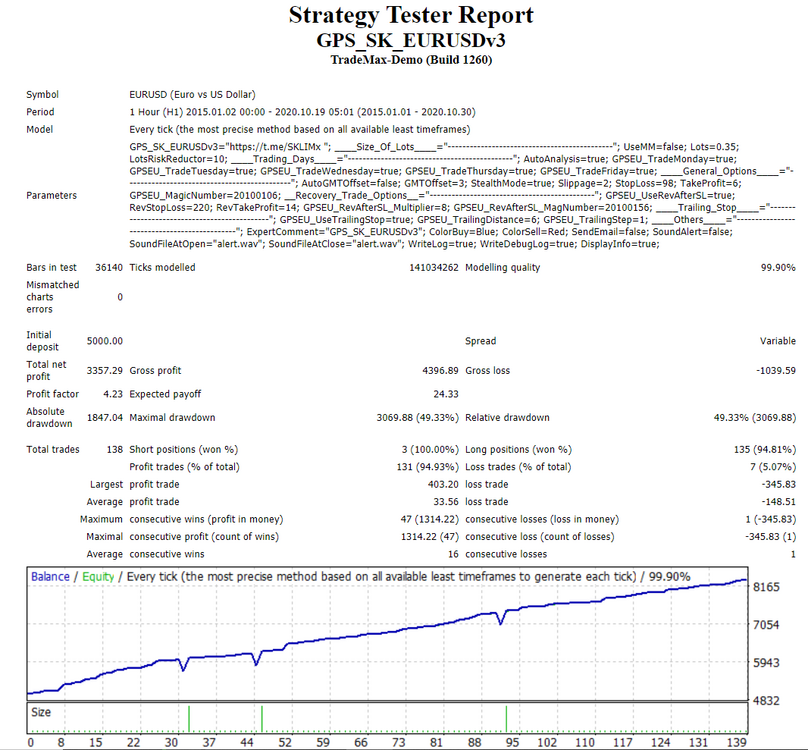Click Relative drawdown value 49.33% (3069.88)
Viewport: 808px width, 750px height.
point(754,418)
